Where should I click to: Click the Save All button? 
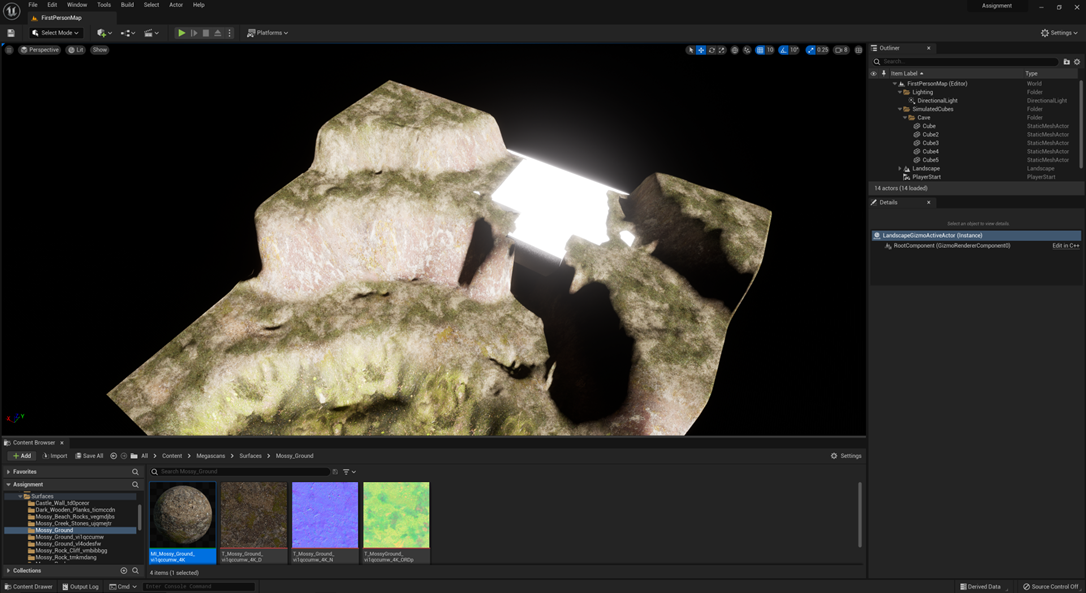click(89, 456)
